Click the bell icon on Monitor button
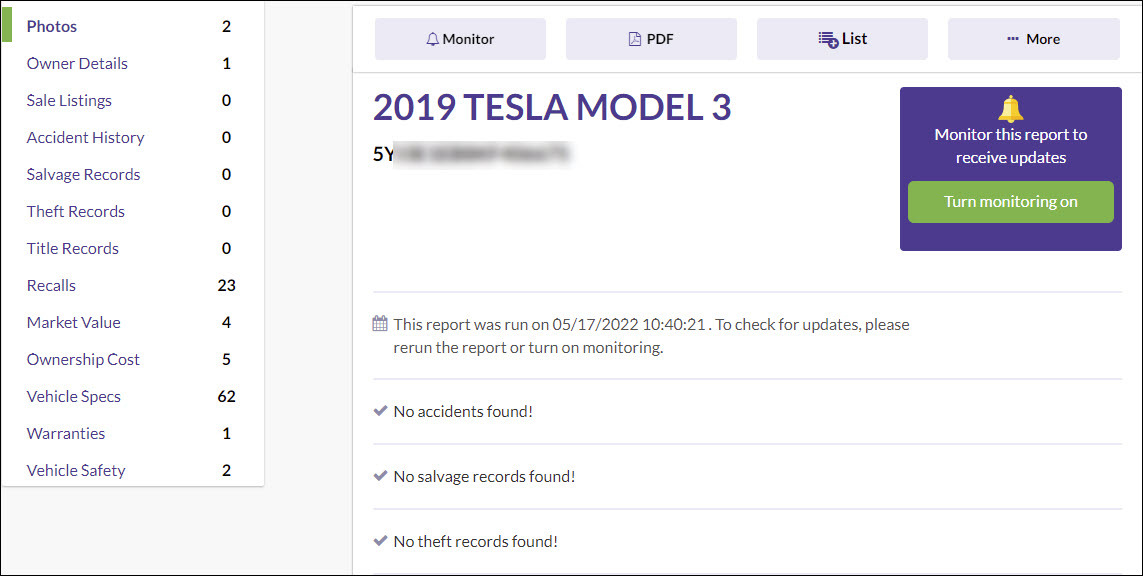The image size is (1143, 576). [x=433, y=39]
